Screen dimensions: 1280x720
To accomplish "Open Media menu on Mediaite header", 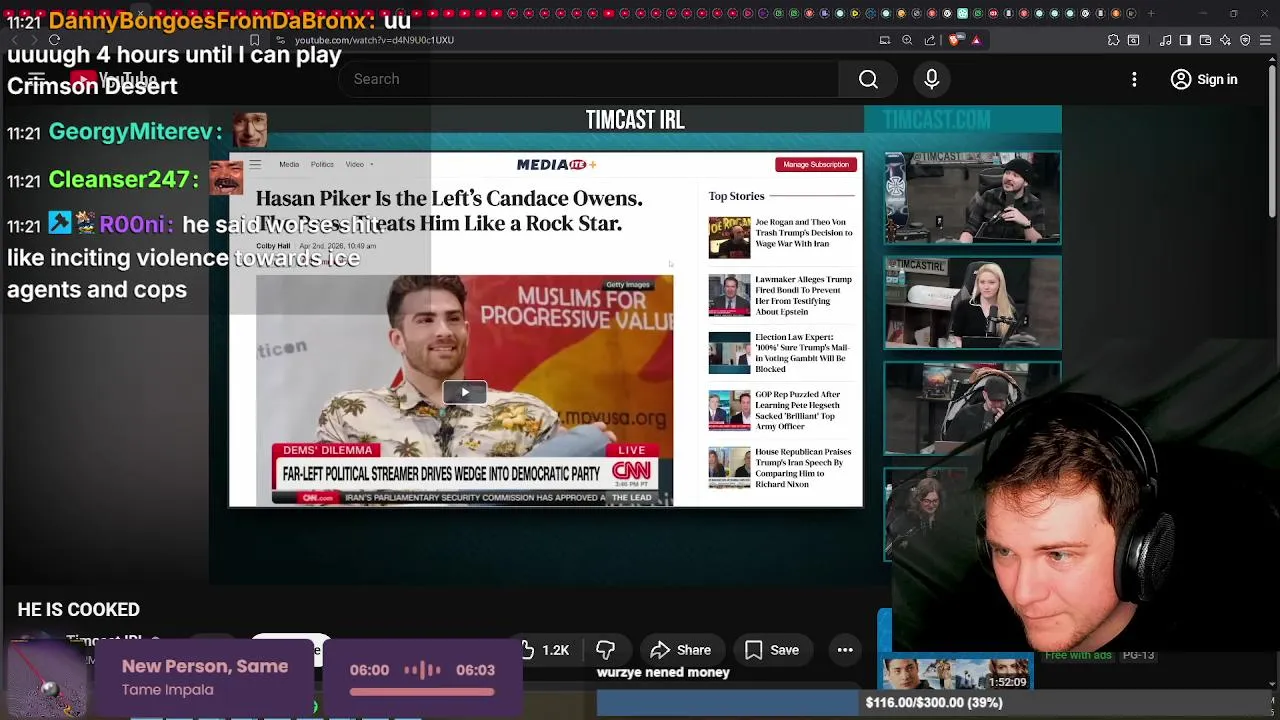I will point(289,164).
